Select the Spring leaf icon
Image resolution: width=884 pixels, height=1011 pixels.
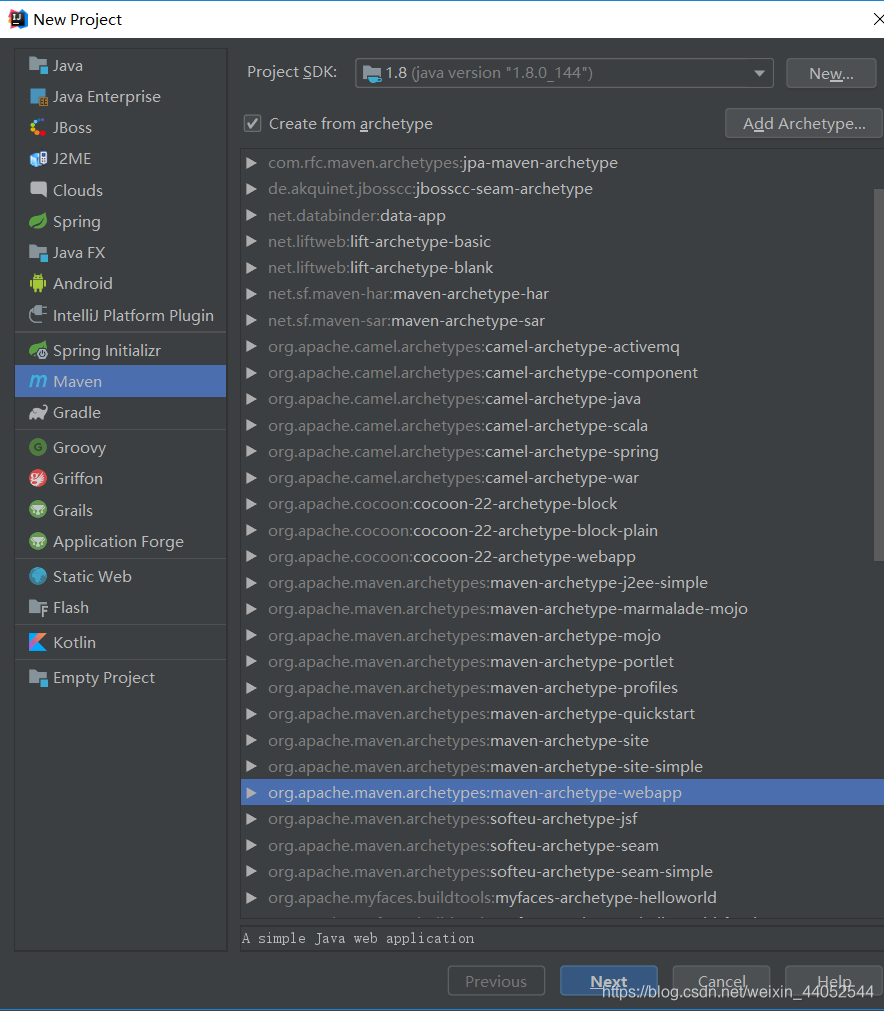[38, 221]
